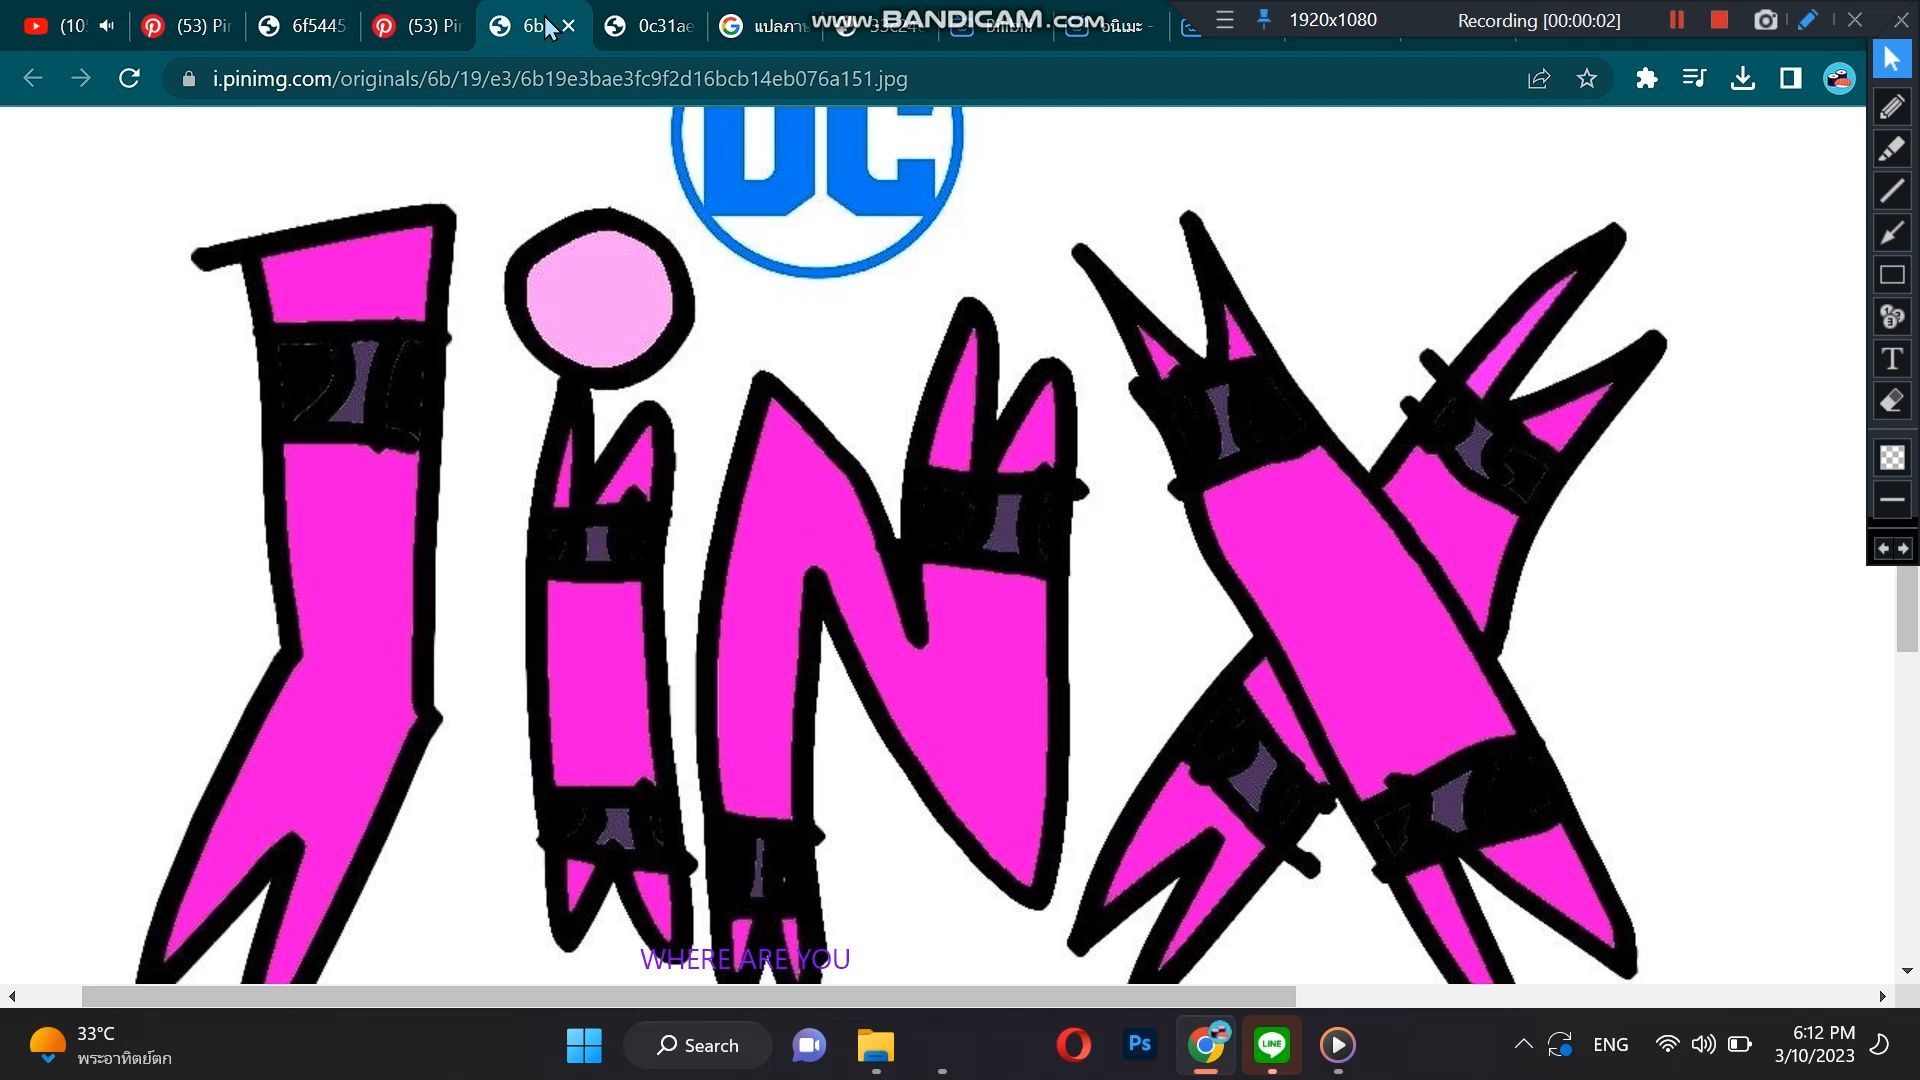1920x1080 pixels.
Task: Toggle the Bandicam drawing mode pencil
Action: pos(1808,20)
